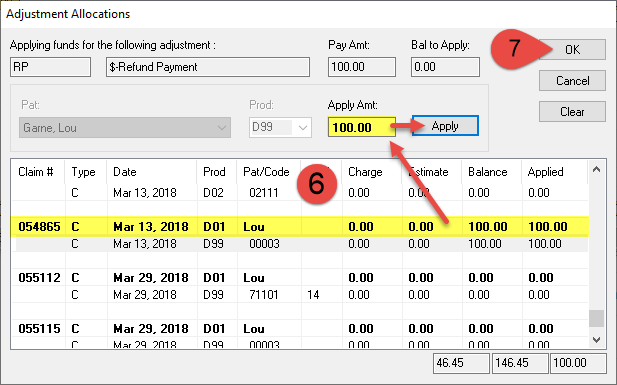617x385 pixels.
Task: Click the claims list scrollbar thumb
Action: pos(597,318)
